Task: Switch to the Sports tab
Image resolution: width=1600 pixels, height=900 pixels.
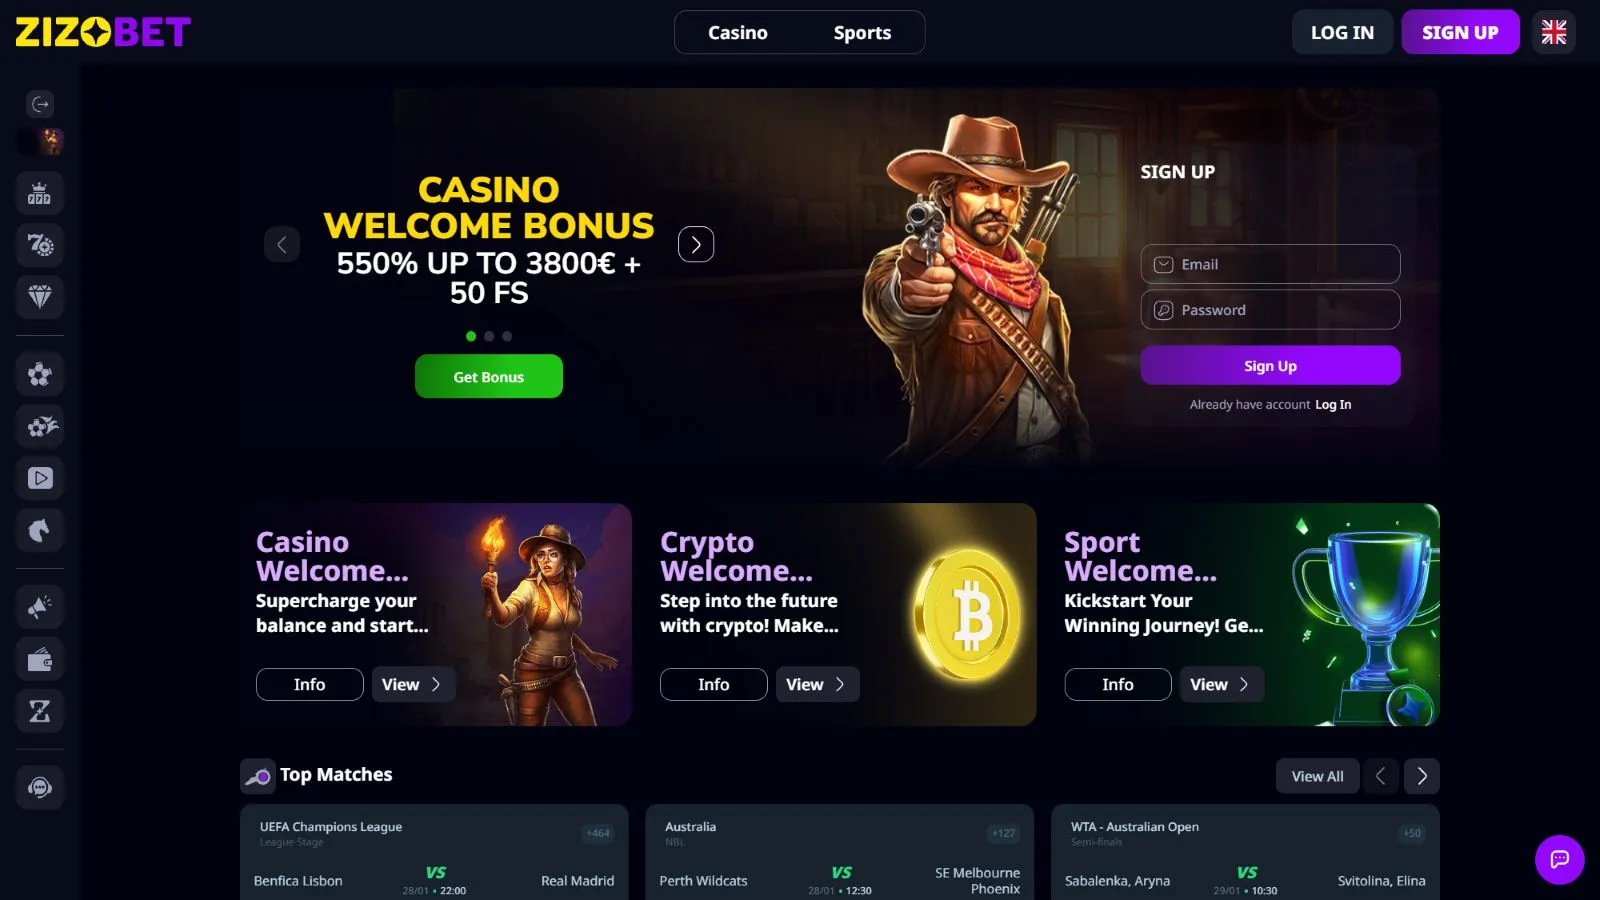Action: tap(862, 32)
